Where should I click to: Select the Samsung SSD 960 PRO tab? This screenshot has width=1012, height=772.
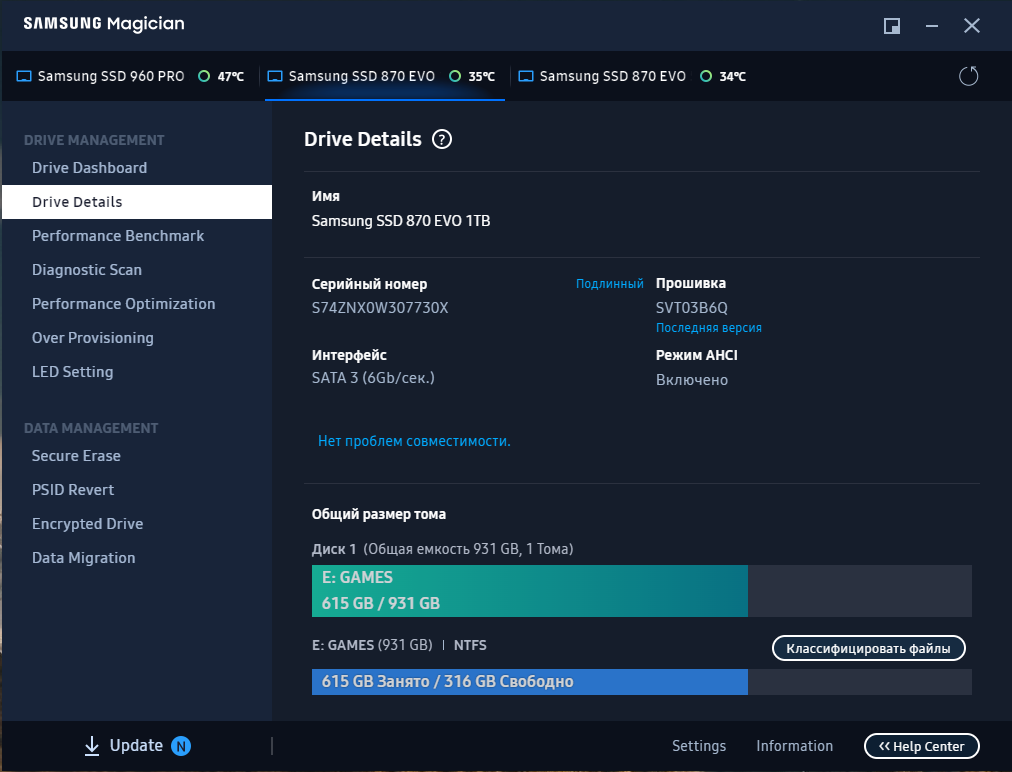[x=130, y=76]
